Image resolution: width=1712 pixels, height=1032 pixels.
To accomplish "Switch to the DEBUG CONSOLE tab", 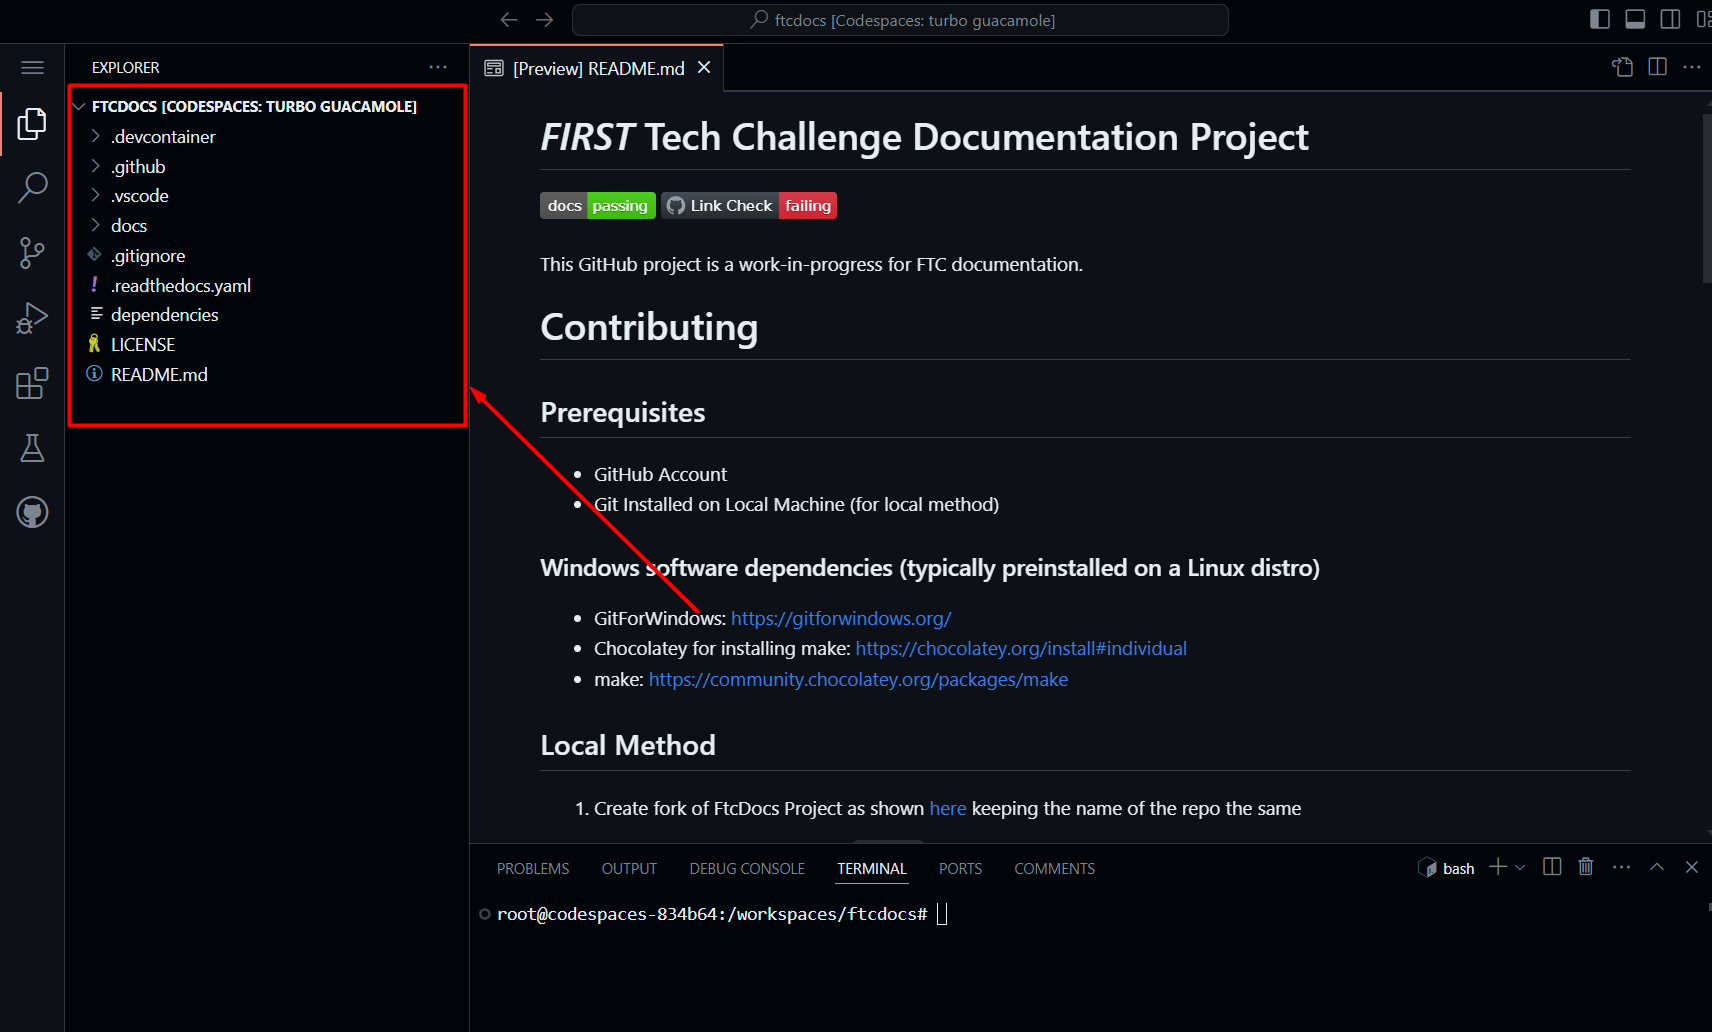I will [x=746, y=869].
